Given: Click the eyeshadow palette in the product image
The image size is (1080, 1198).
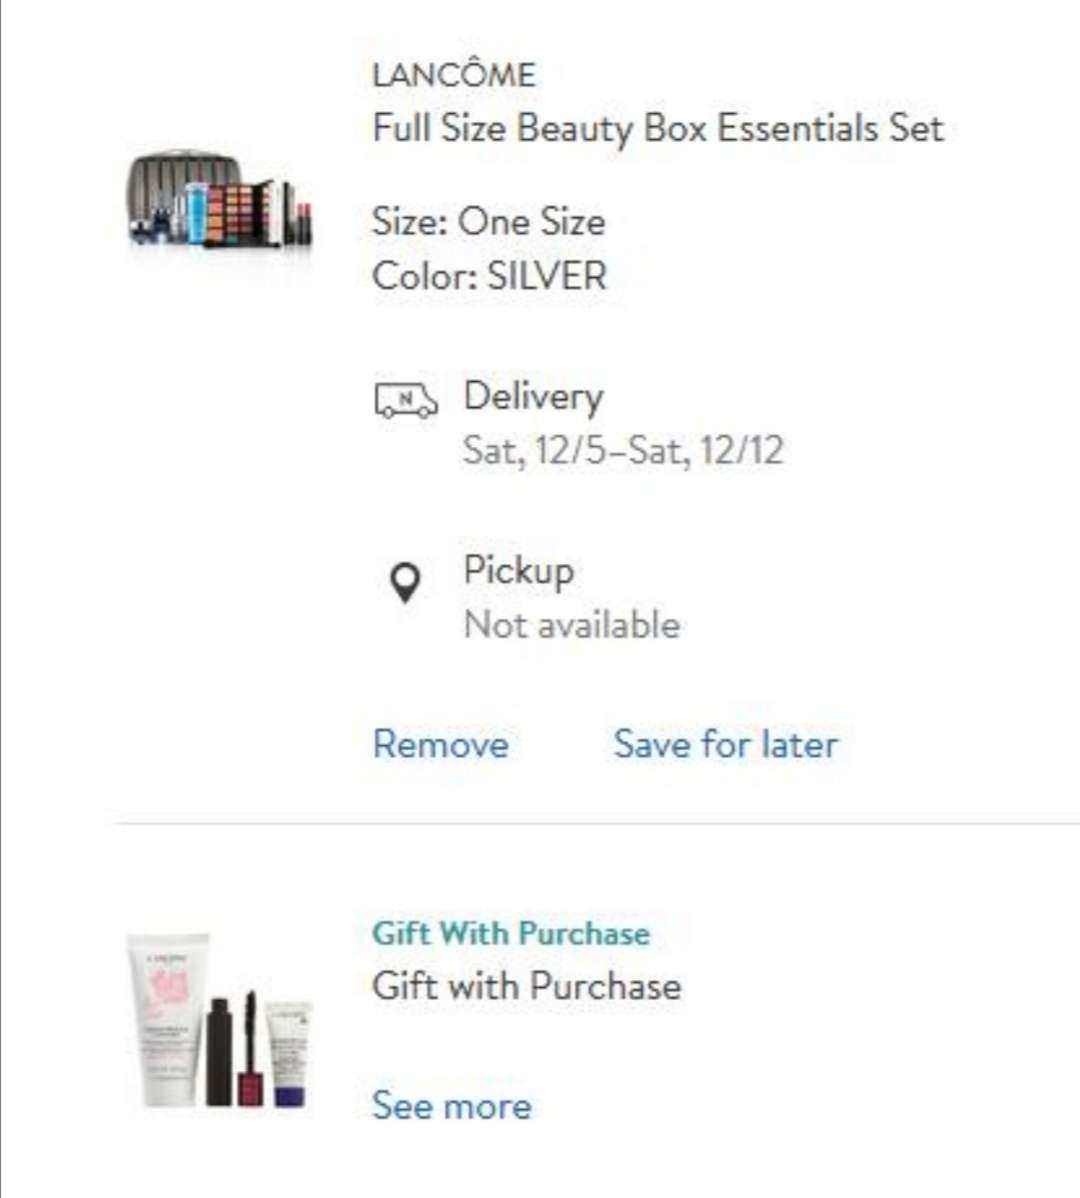Looking at the screenshot, I should tap(239, 213).
